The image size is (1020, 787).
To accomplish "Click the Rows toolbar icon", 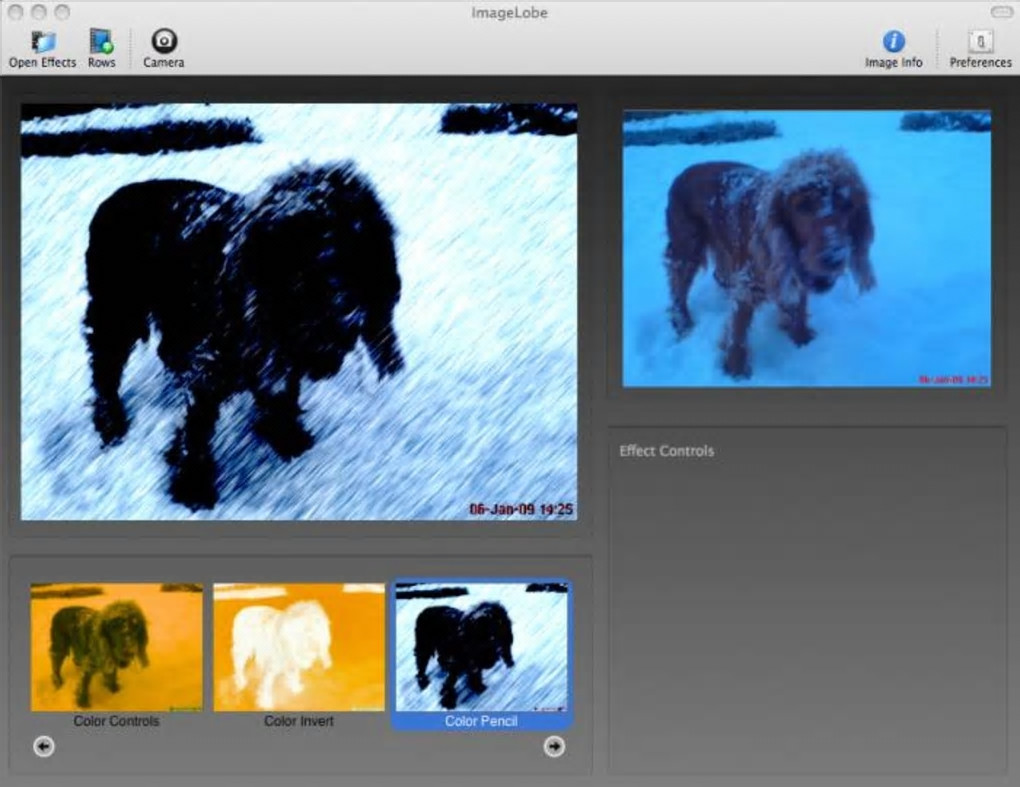I will coord(101,42).
